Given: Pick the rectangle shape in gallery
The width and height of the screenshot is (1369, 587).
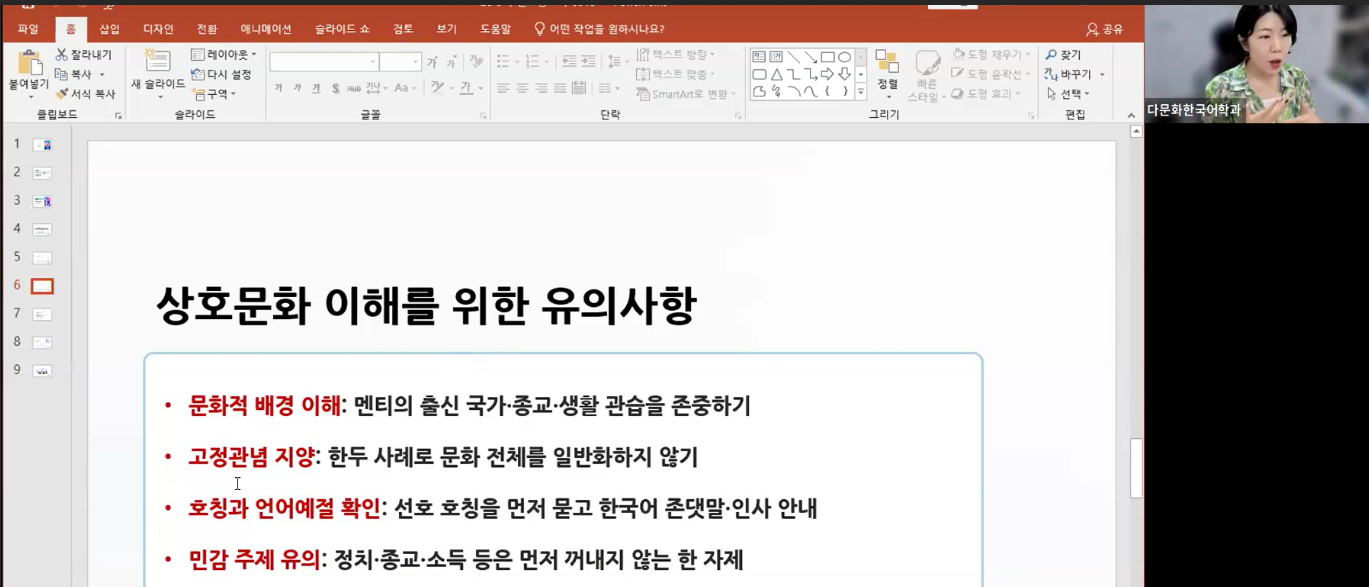Looking at the screenshot, I should click(x=827, y=57).
